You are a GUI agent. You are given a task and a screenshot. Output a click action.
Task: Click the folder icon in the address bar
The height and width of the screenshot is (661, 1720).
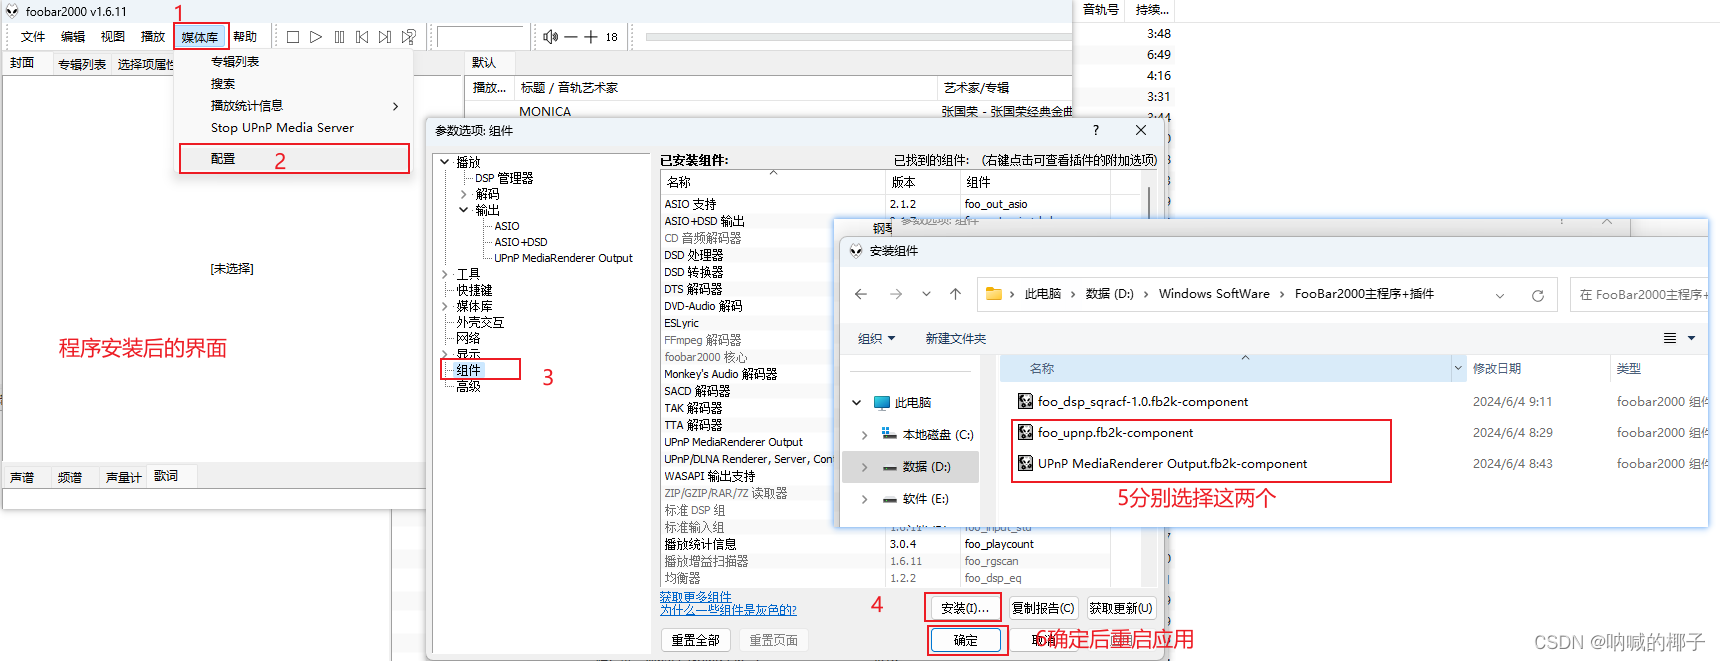[994, 294]
